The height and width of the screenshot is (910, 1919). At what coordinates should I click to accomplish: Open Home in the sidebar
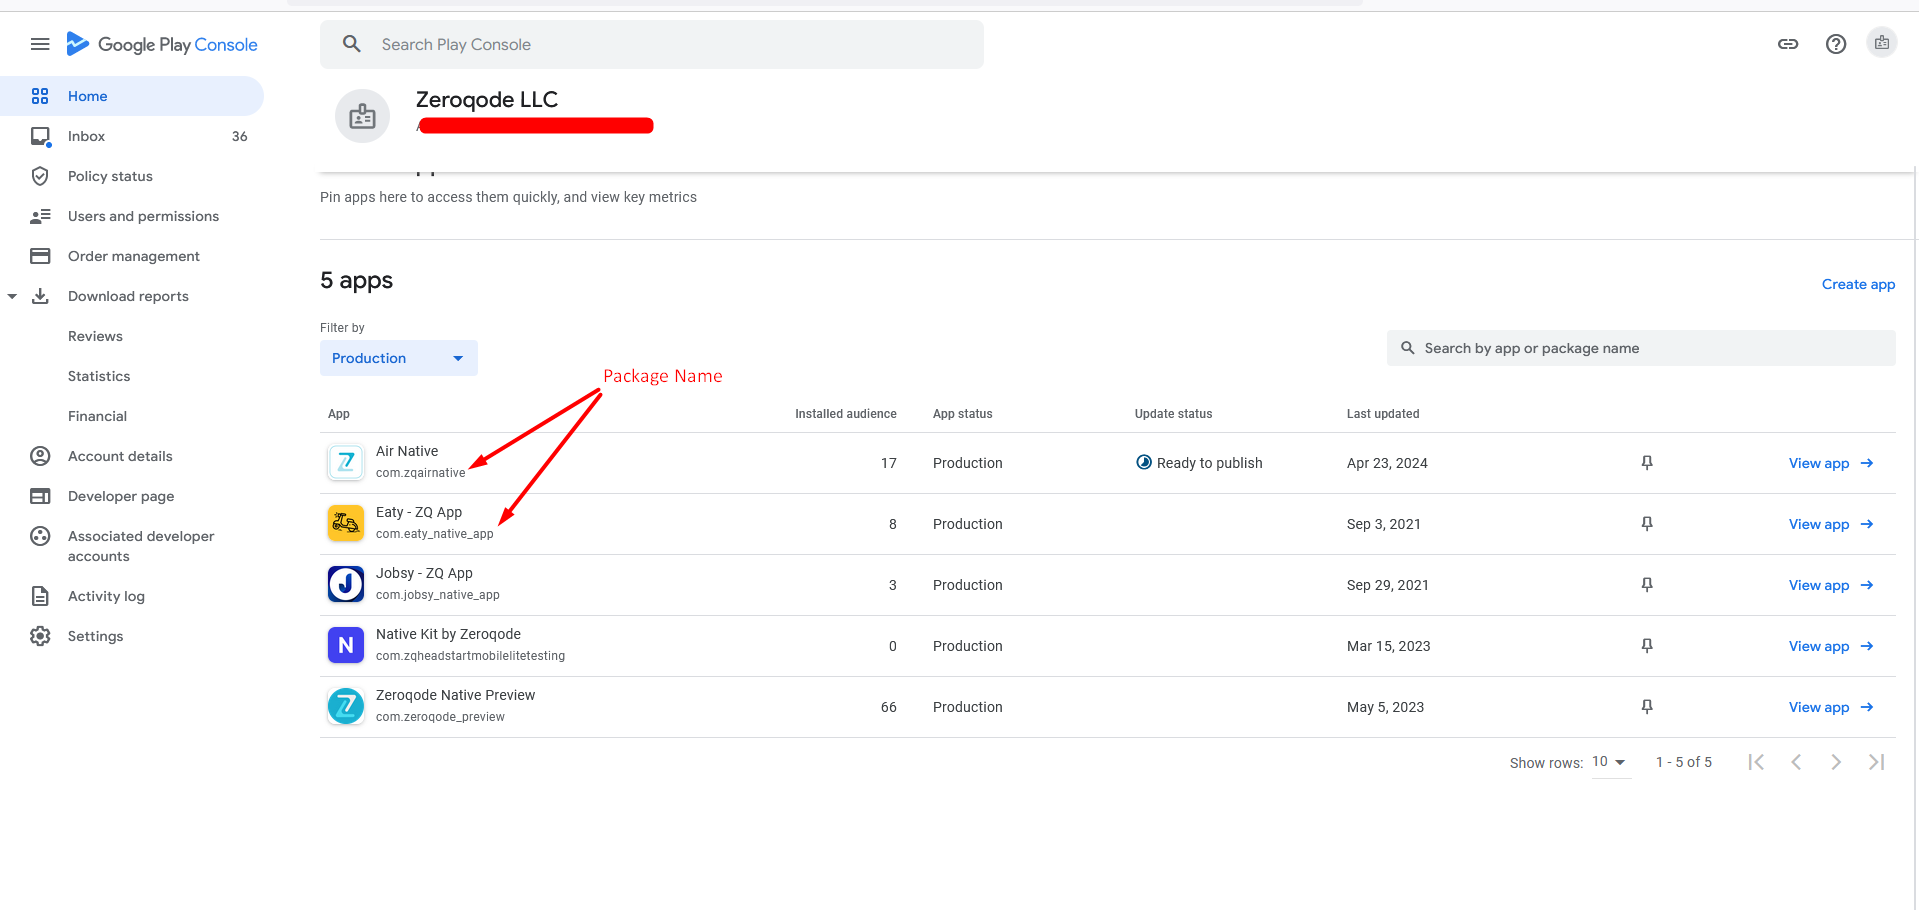click(132, 96)
